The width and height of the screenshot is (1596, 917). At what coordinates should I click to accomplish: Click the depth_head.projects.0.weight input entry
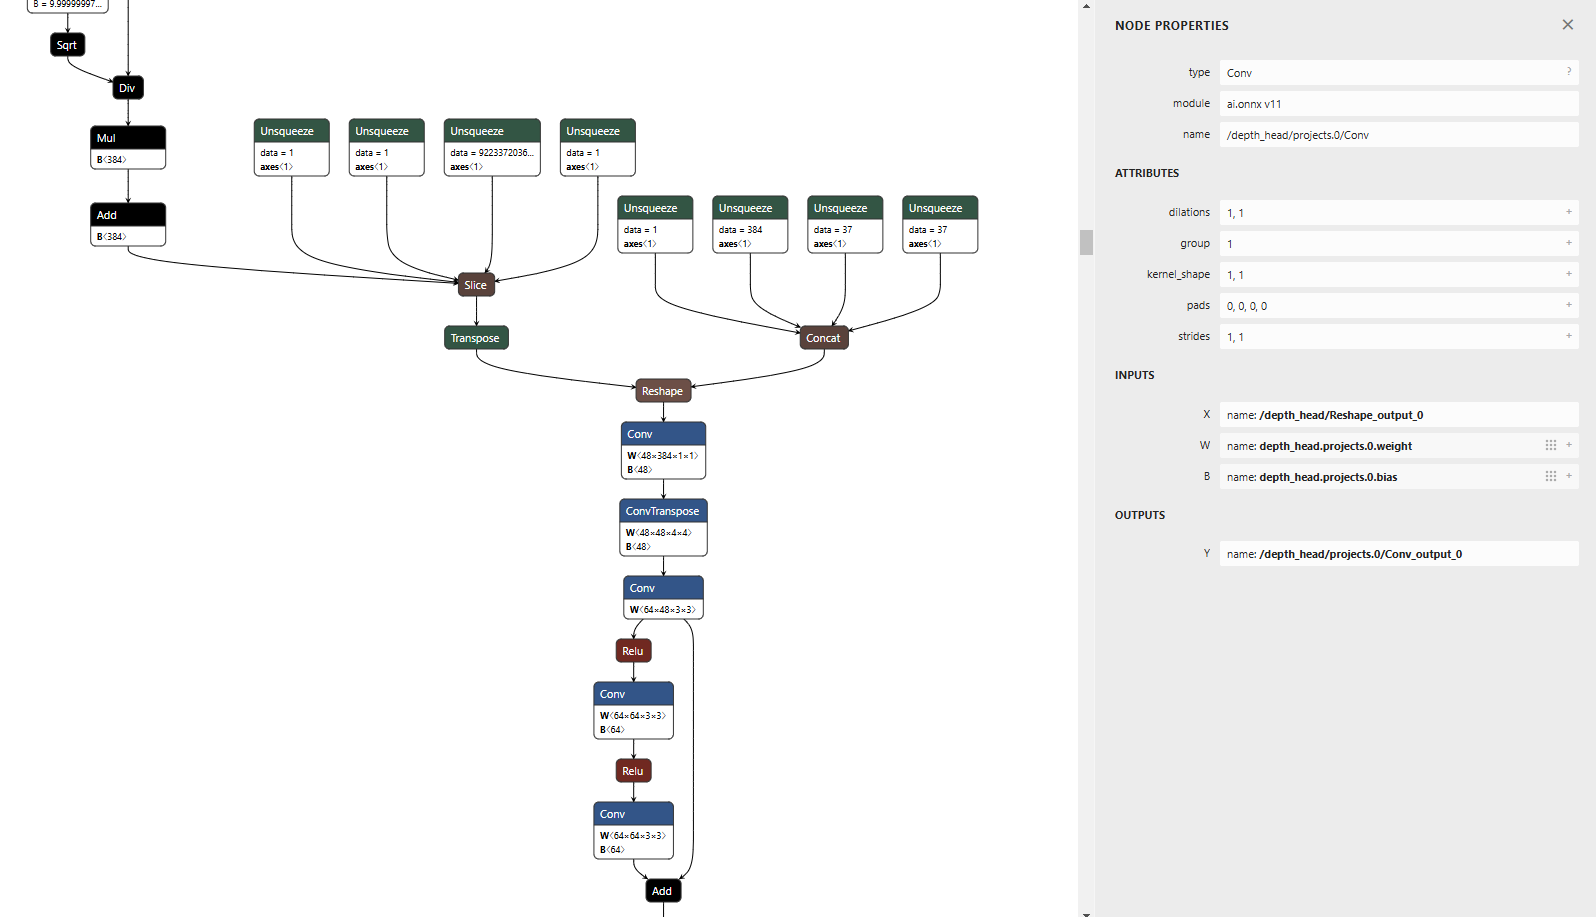coord(1380,446)
